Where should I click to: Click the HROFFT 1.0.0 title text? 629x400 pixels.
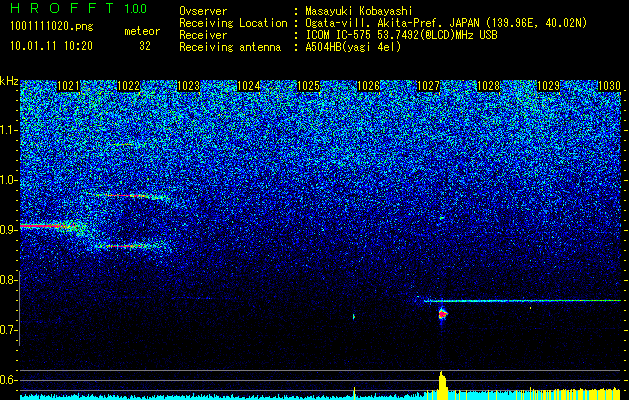pos(79,8)
